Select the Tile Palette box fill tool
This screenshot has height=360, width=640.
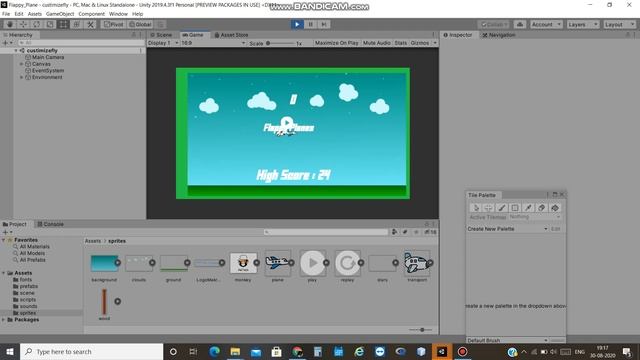(515, 208)
